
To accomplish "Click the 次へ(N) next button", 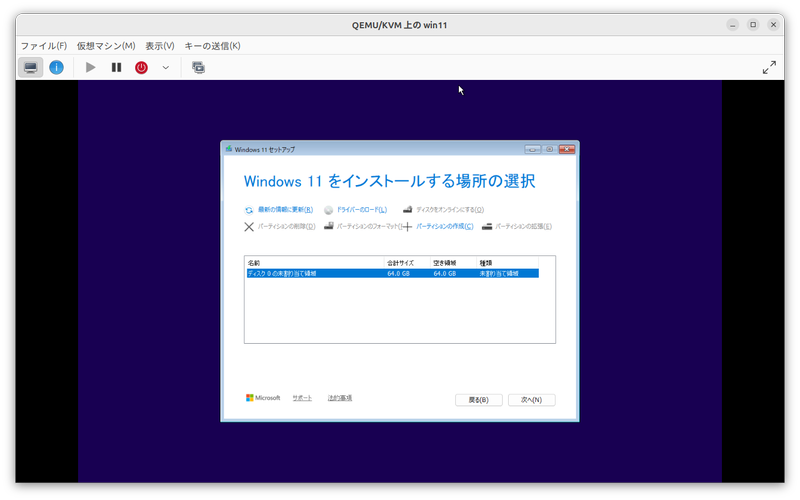I will pyautogui.click(x=532, y=400).
